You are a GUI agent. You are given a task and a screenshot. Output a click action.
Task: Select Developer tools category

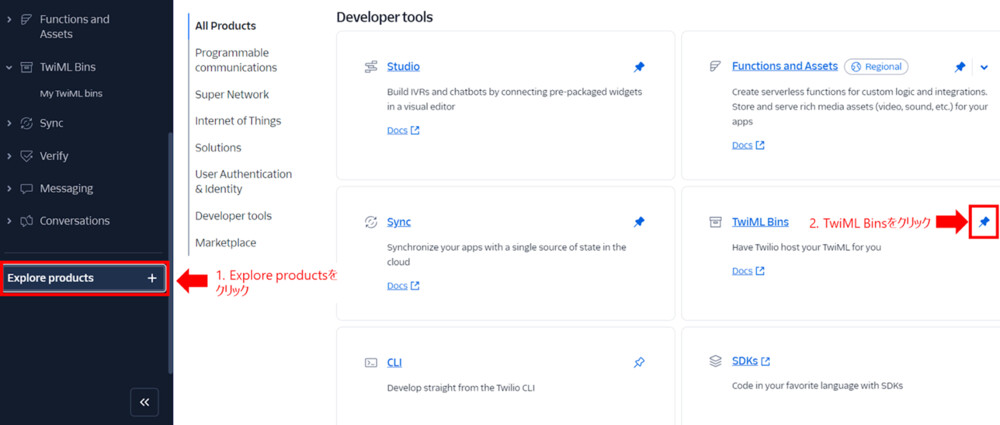(233, 216)
